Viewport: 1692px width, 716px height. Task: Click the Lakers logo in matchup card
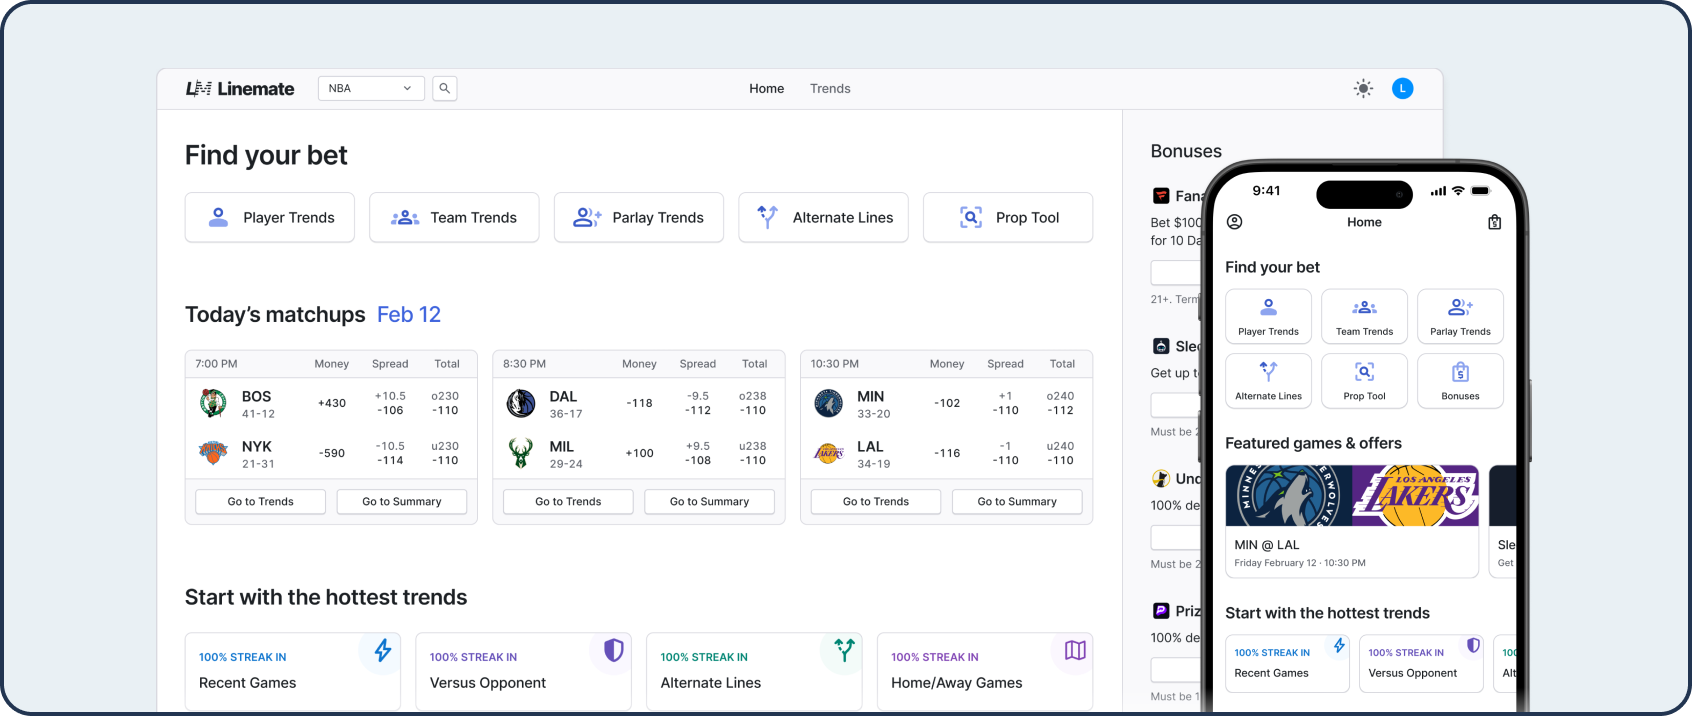click(829, 453)
